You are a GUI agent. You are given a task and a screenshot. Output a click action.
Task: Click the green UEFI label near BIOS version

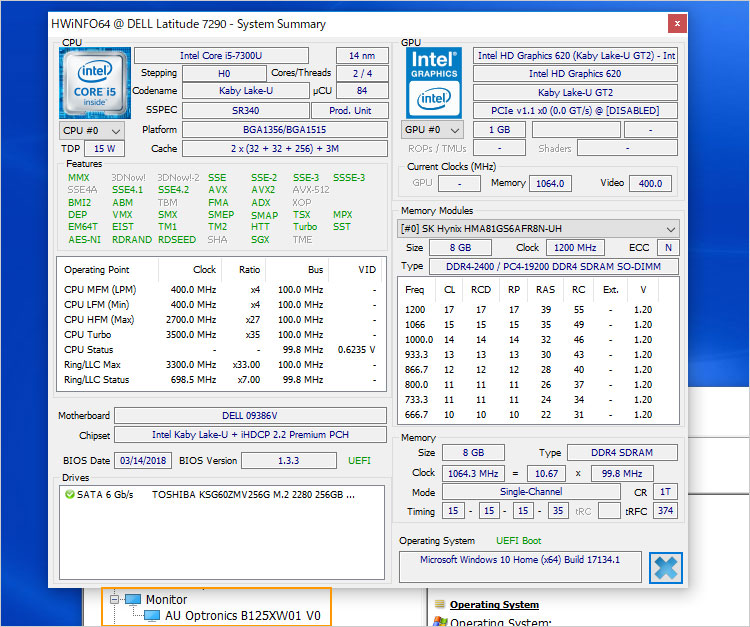point(359,461)
